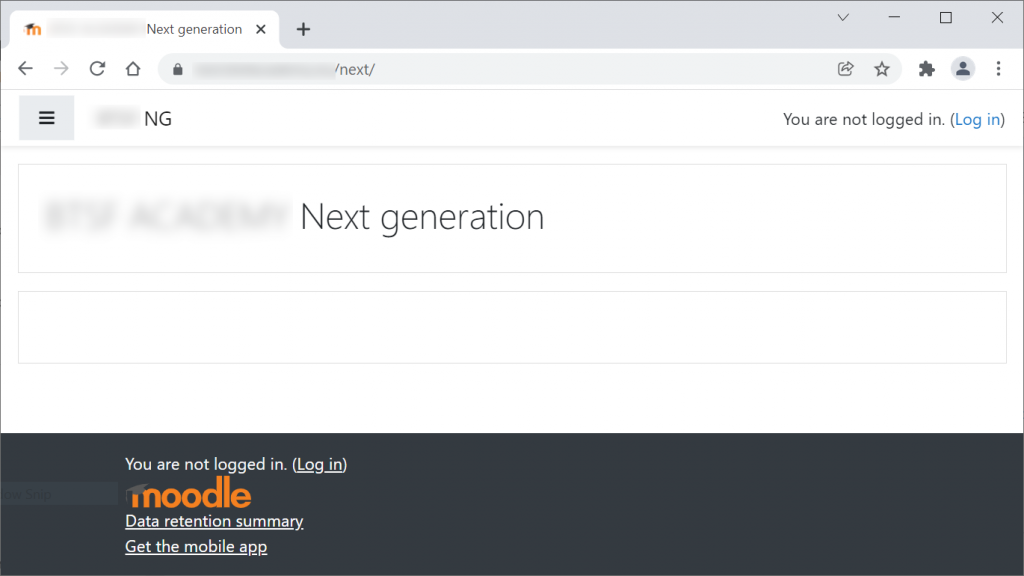Click the Log in link in the footer
The image size is (1024, 576).
pos(318,464)
